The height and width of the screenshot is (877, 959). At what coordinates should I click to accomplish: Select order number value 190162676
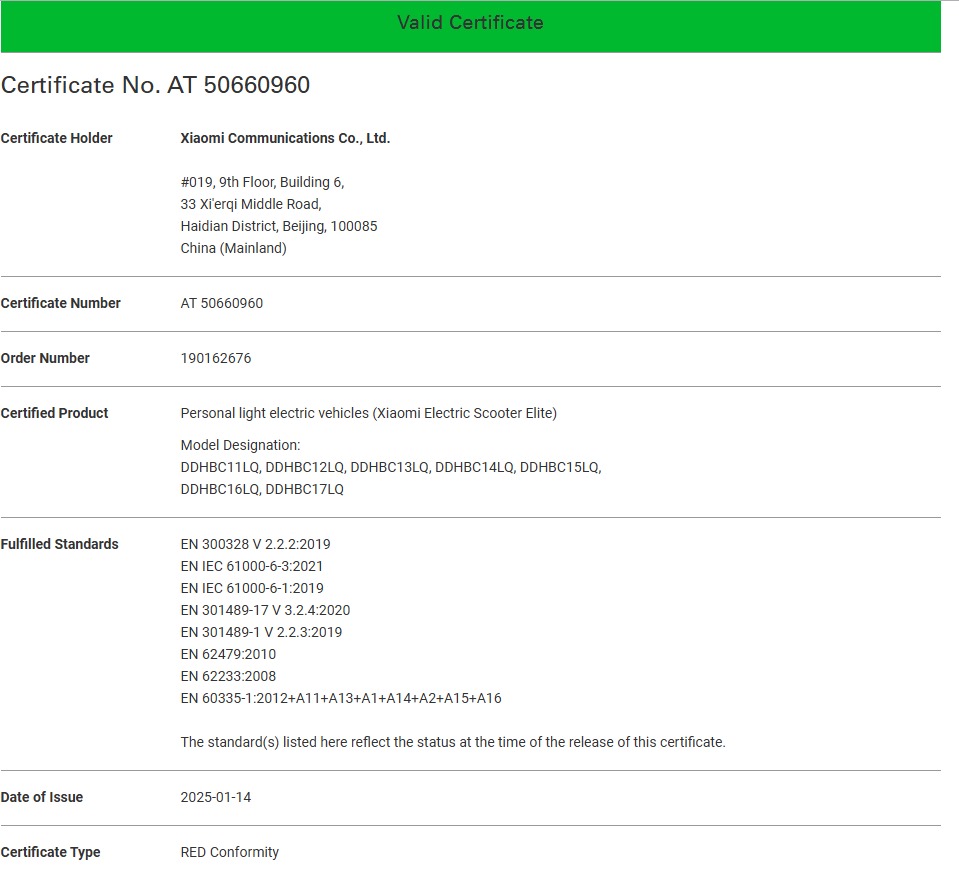point(216,358)
